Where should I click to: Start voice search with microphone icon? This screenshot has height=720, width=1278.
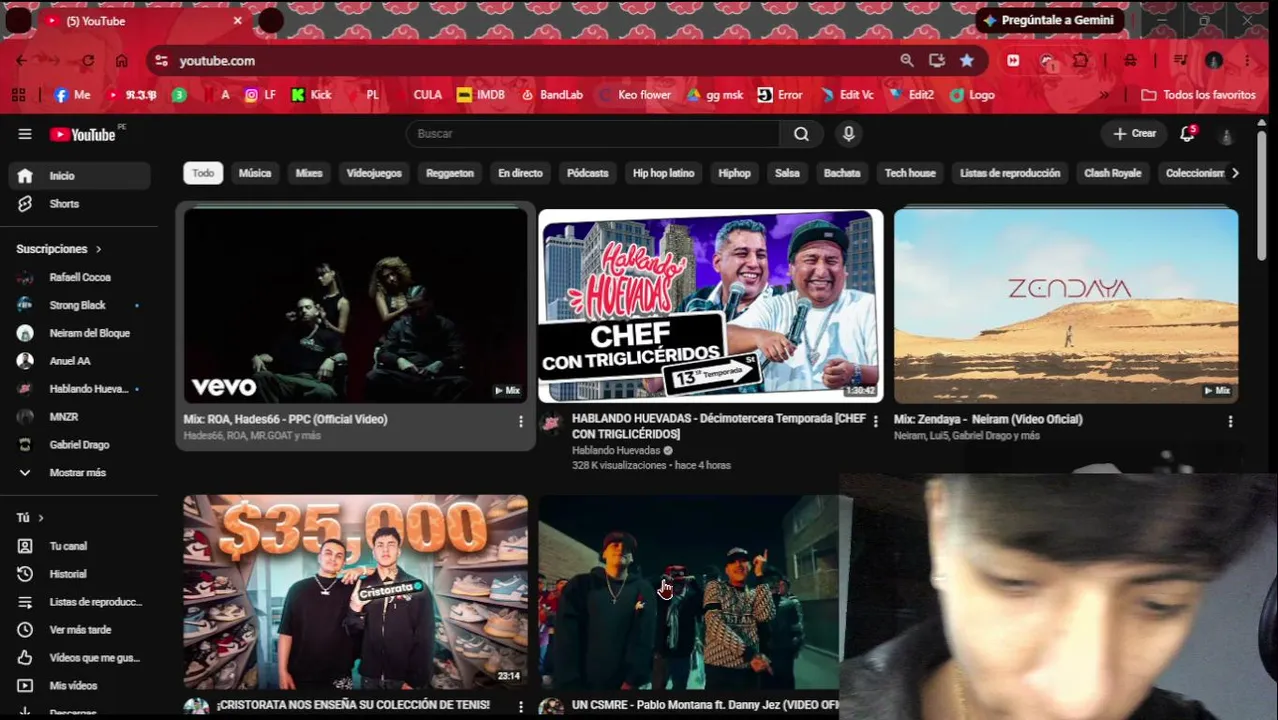click(x=848, y=134)
